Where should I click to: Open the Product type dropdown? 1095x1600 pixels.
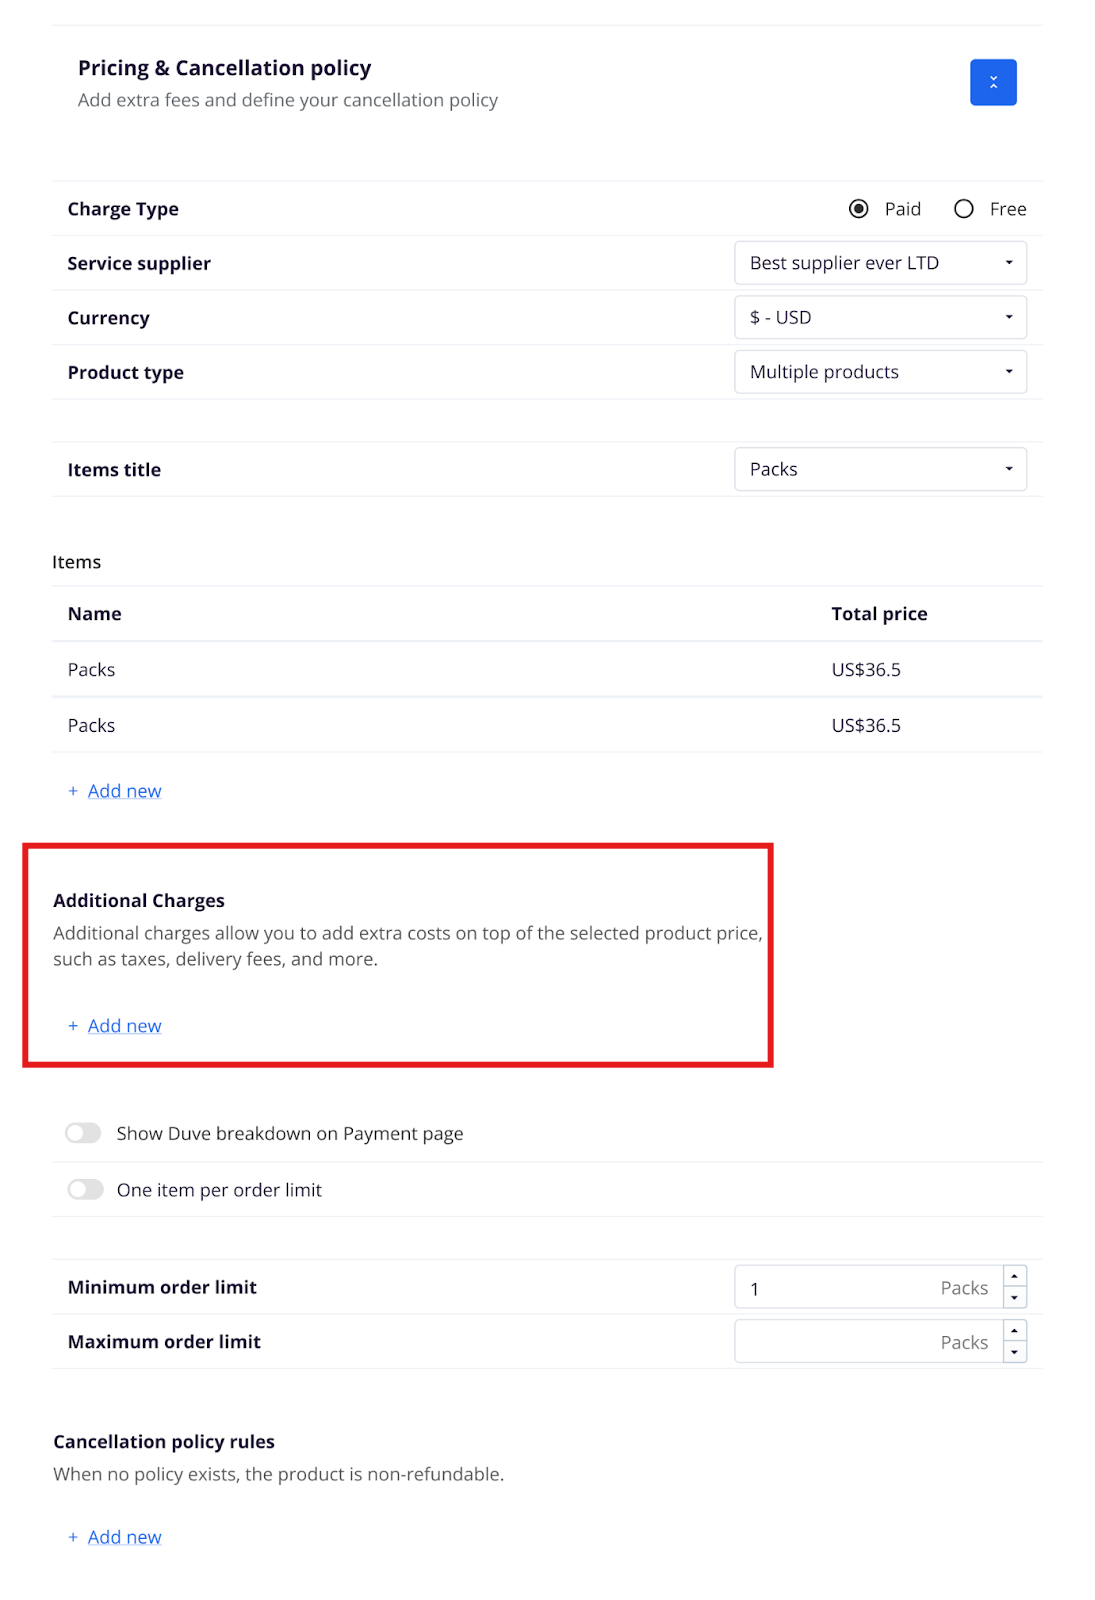[879, 372]
